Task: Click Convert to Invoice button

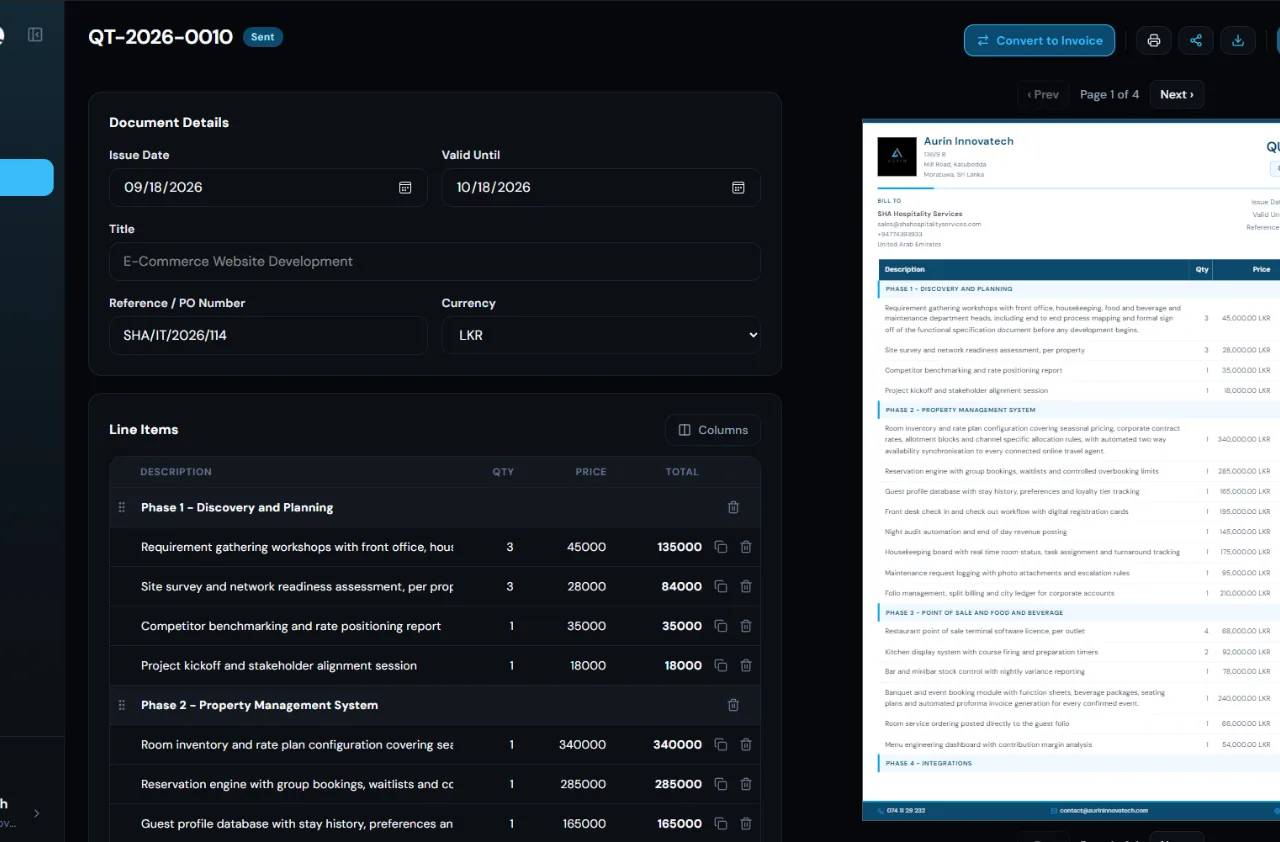Action: (1039, 40)
